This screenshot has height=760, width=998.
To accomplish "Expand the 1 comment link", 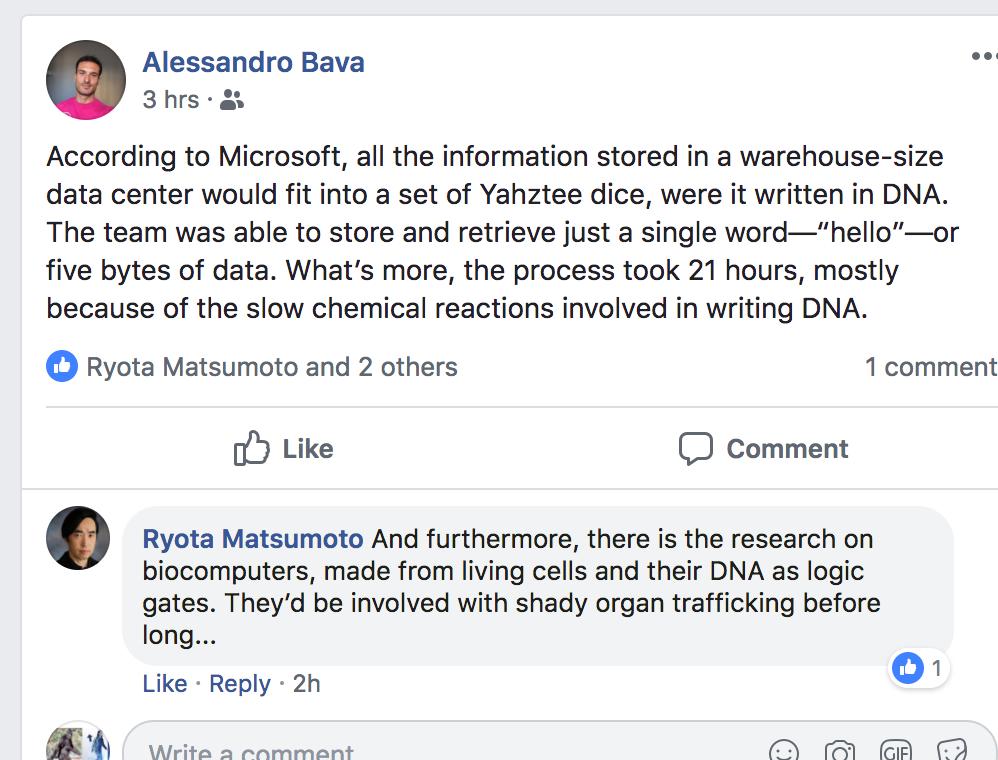I will click(931, 367).
